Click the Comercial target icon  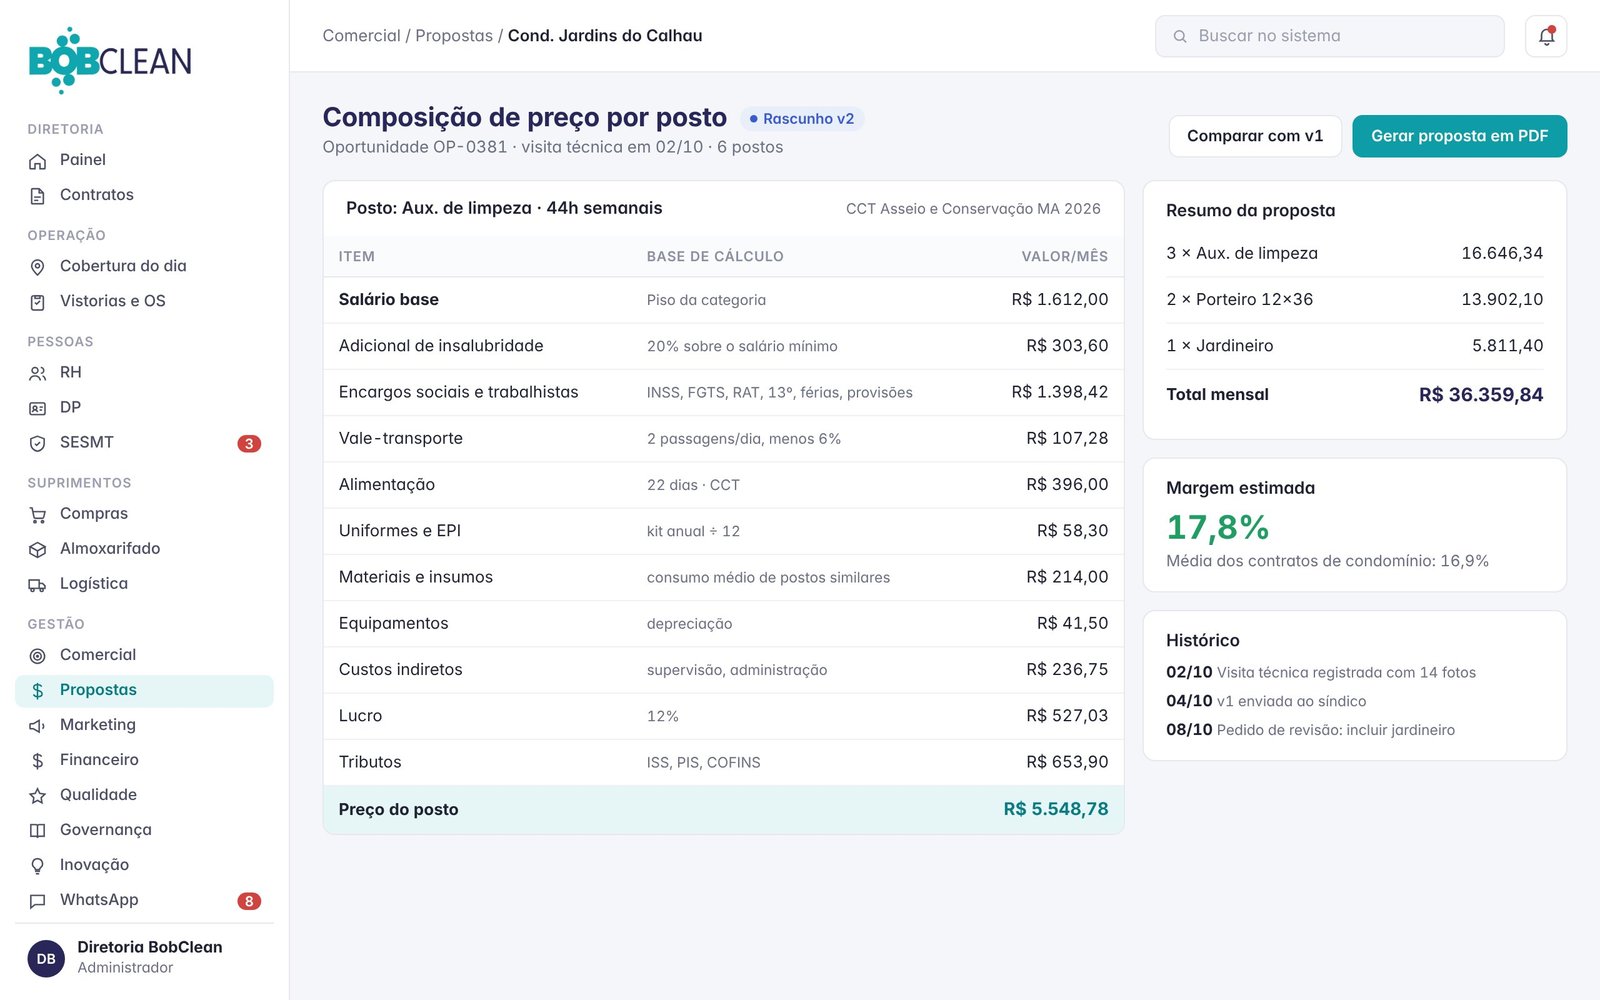click(37, 655)
